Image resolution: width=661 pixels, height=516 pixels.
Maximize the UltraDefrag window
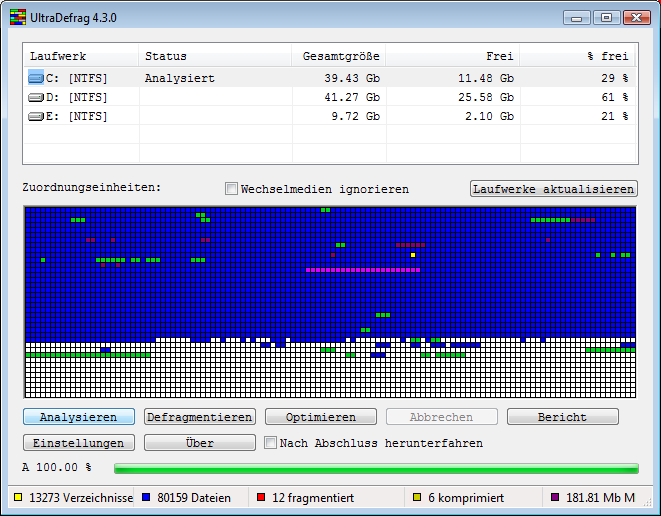coord(606,18)
